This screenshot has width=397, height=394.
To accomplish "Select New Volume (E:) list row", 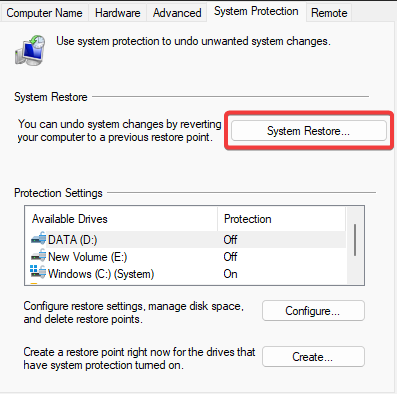I will [x=188, y=257].
